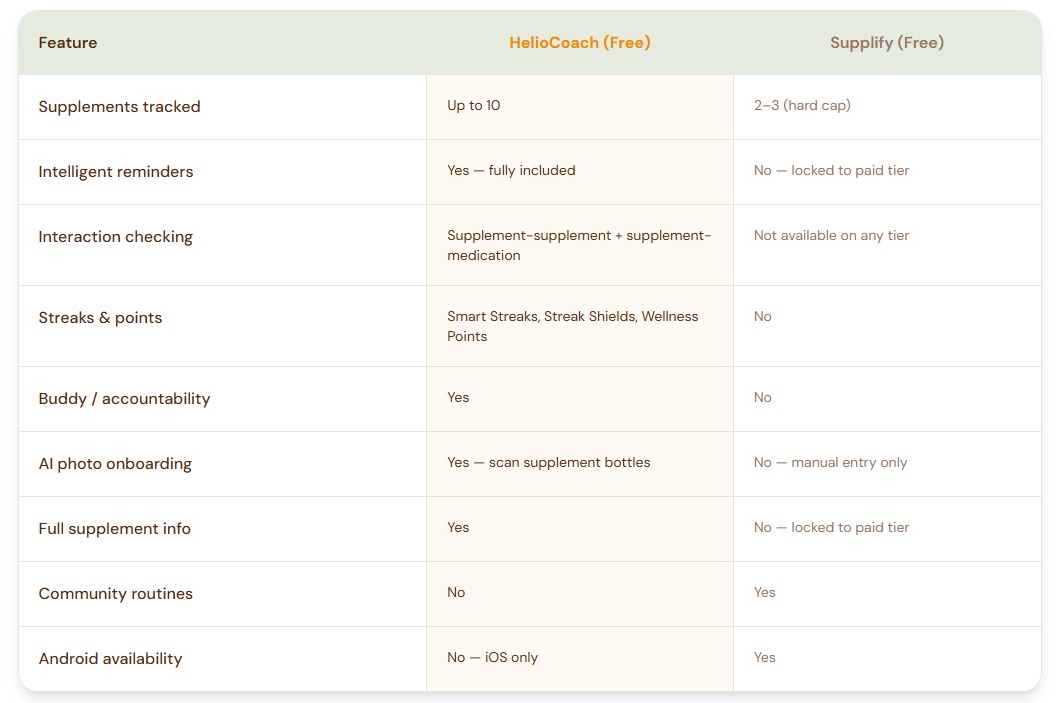
Task: Select the "Streaks & points" row label
Action: tap(100, 318)
